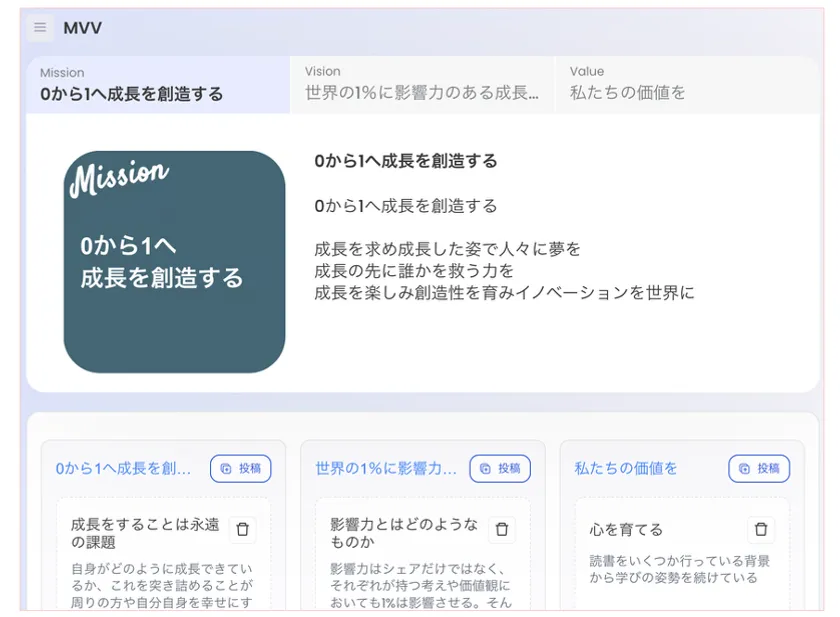Screen dimensions: 840x617
Task: Click the post icon inside the first 投稿 button
Action: 228,468
